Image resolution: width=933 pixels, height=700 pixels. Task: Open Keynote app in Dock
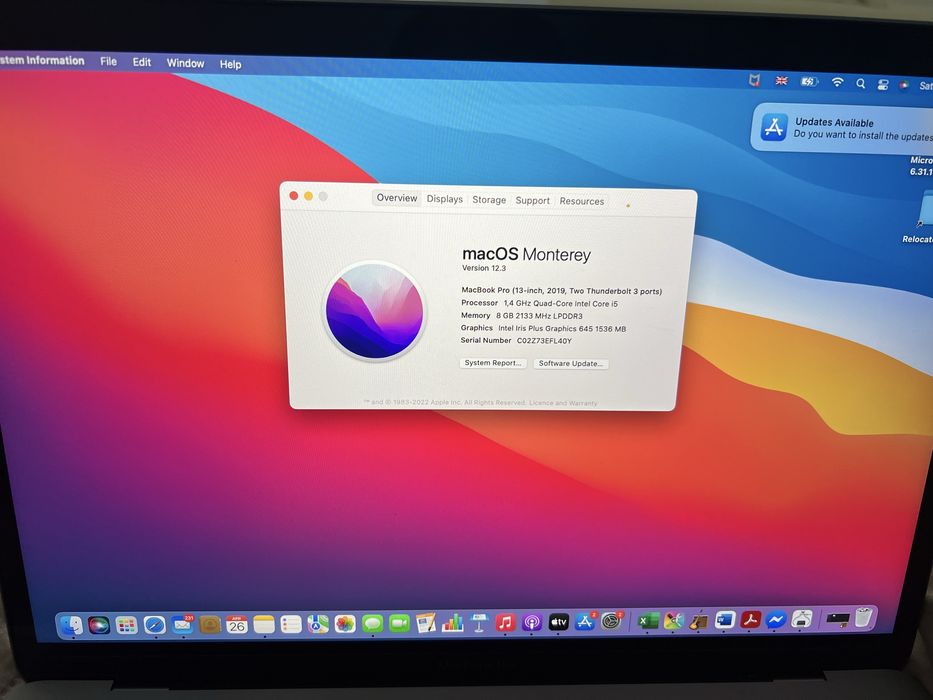479,623
